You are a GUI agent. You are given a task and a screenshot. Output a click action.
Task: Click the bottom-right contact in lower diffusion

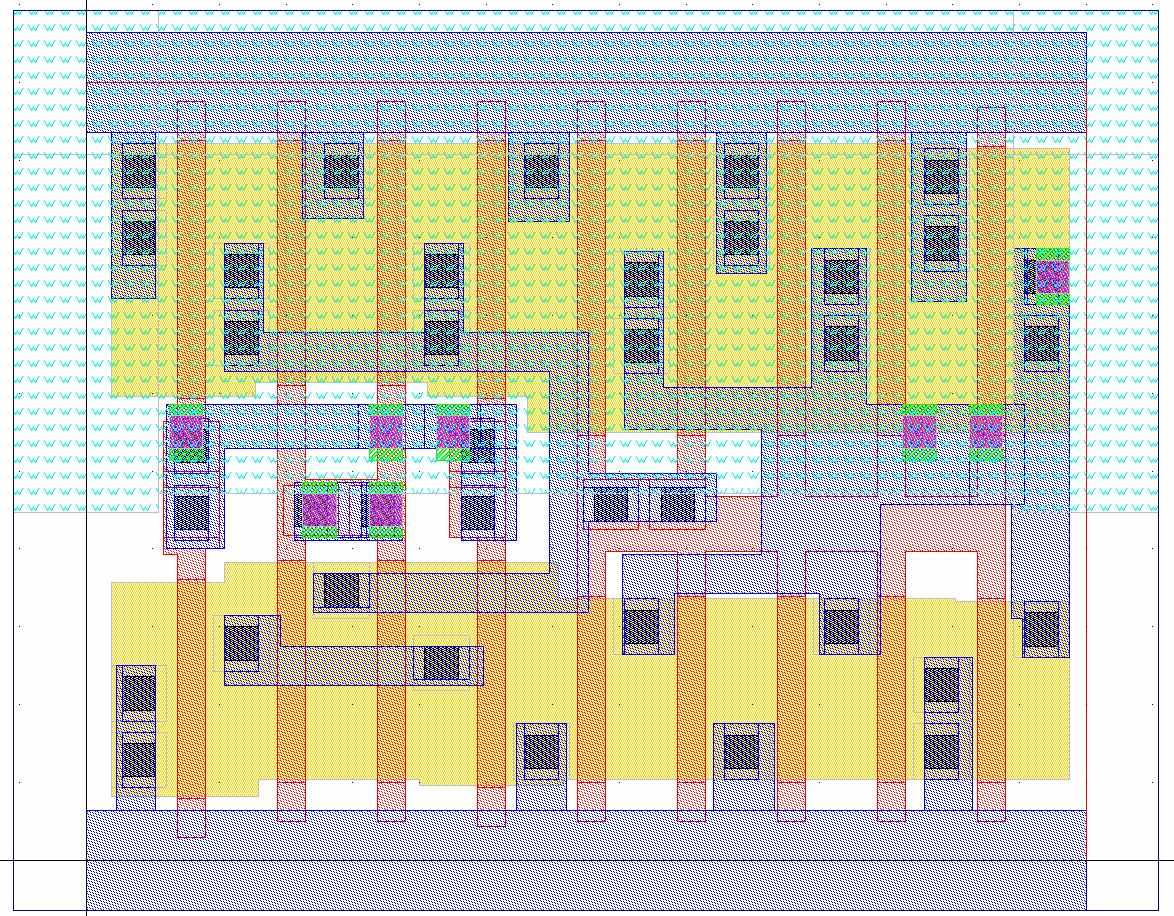(941, 751)
